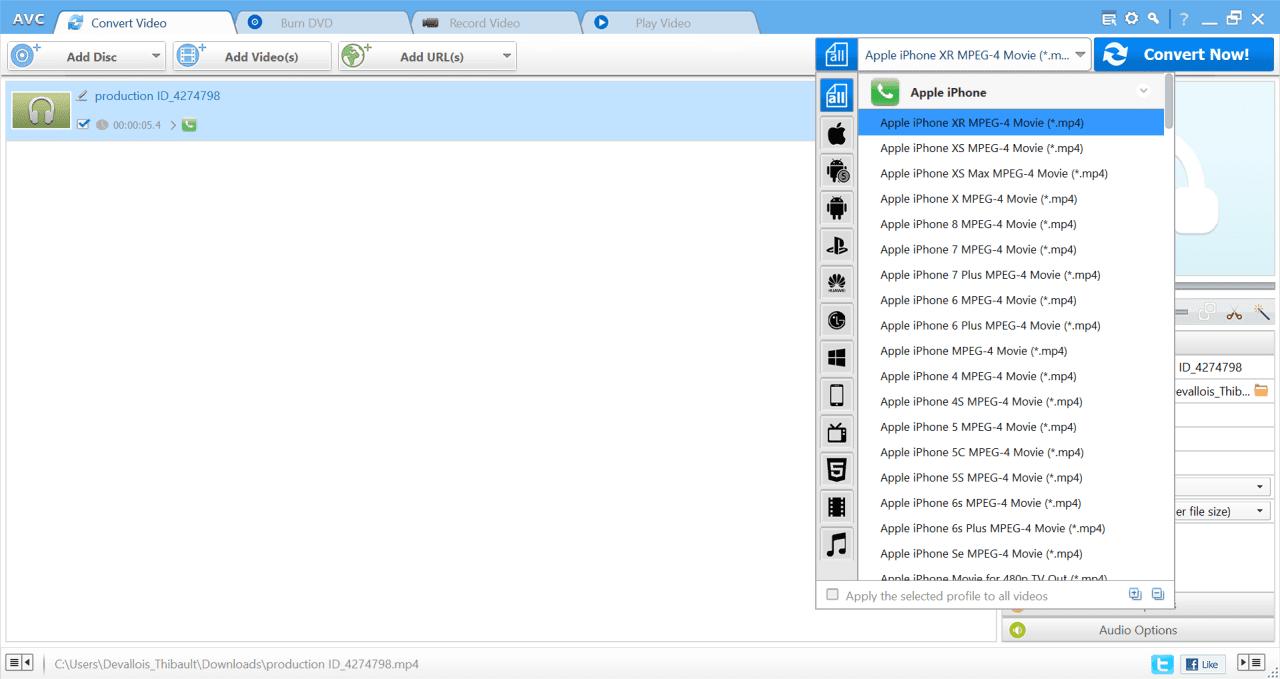Open the audio files music-note category
This screenshot has height=679, width=1280.
pyautogui.click(x=837, y=544)
